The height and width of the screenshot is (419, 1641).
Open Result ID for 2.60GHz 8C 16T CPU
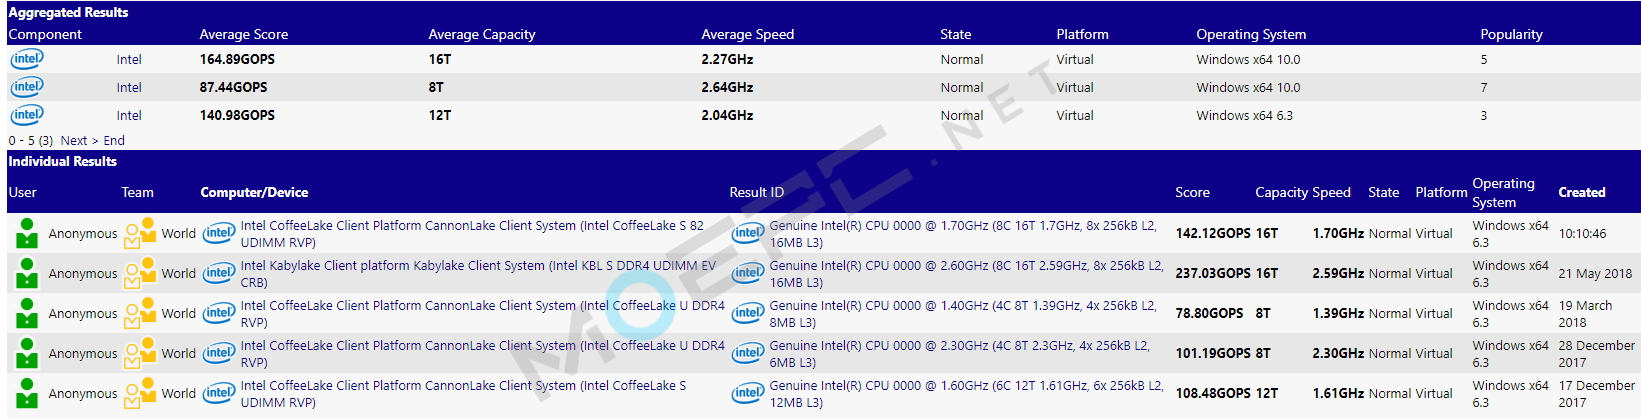pyautogui.click(x=966, y=274)
